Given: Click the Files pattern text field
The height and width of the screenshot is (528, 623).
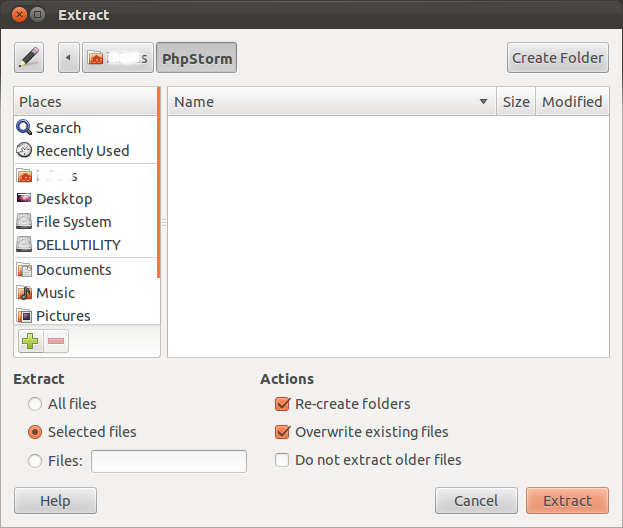Looking at the screenshot, I should (169, 461).
